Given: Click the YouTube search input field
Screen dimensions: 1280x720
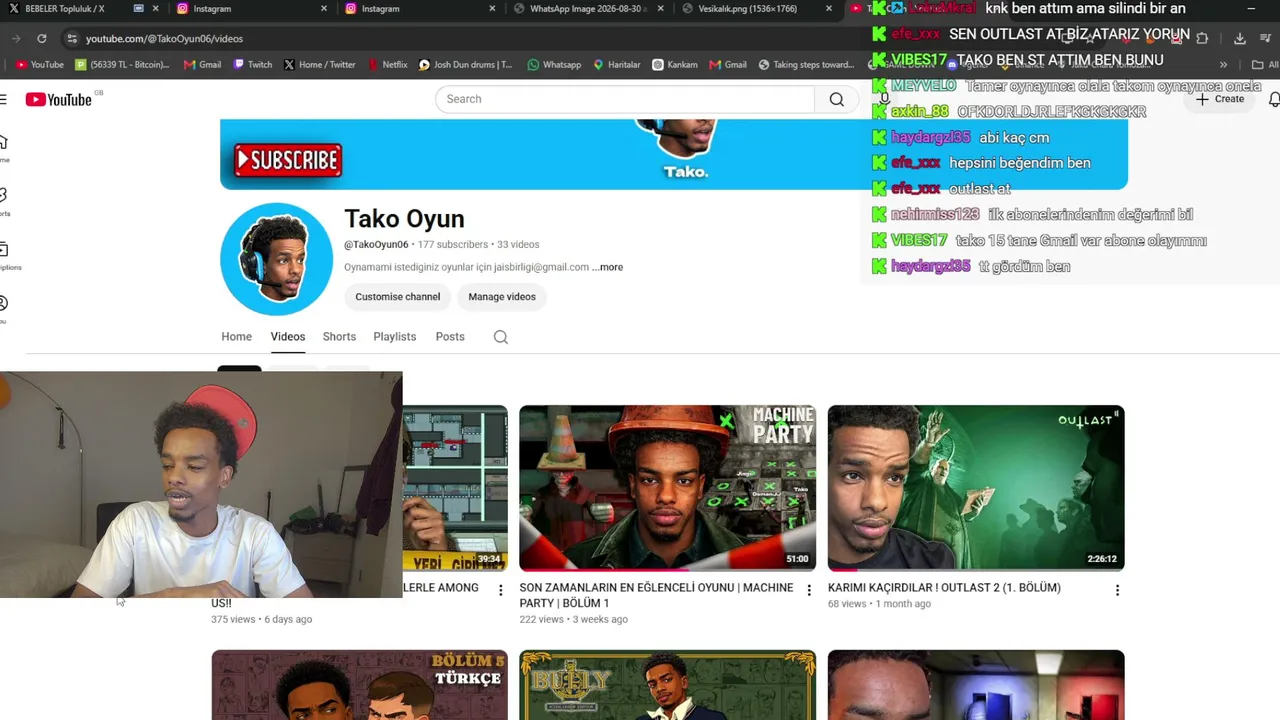Looking at the screenshot, I should tap(625, 99).
